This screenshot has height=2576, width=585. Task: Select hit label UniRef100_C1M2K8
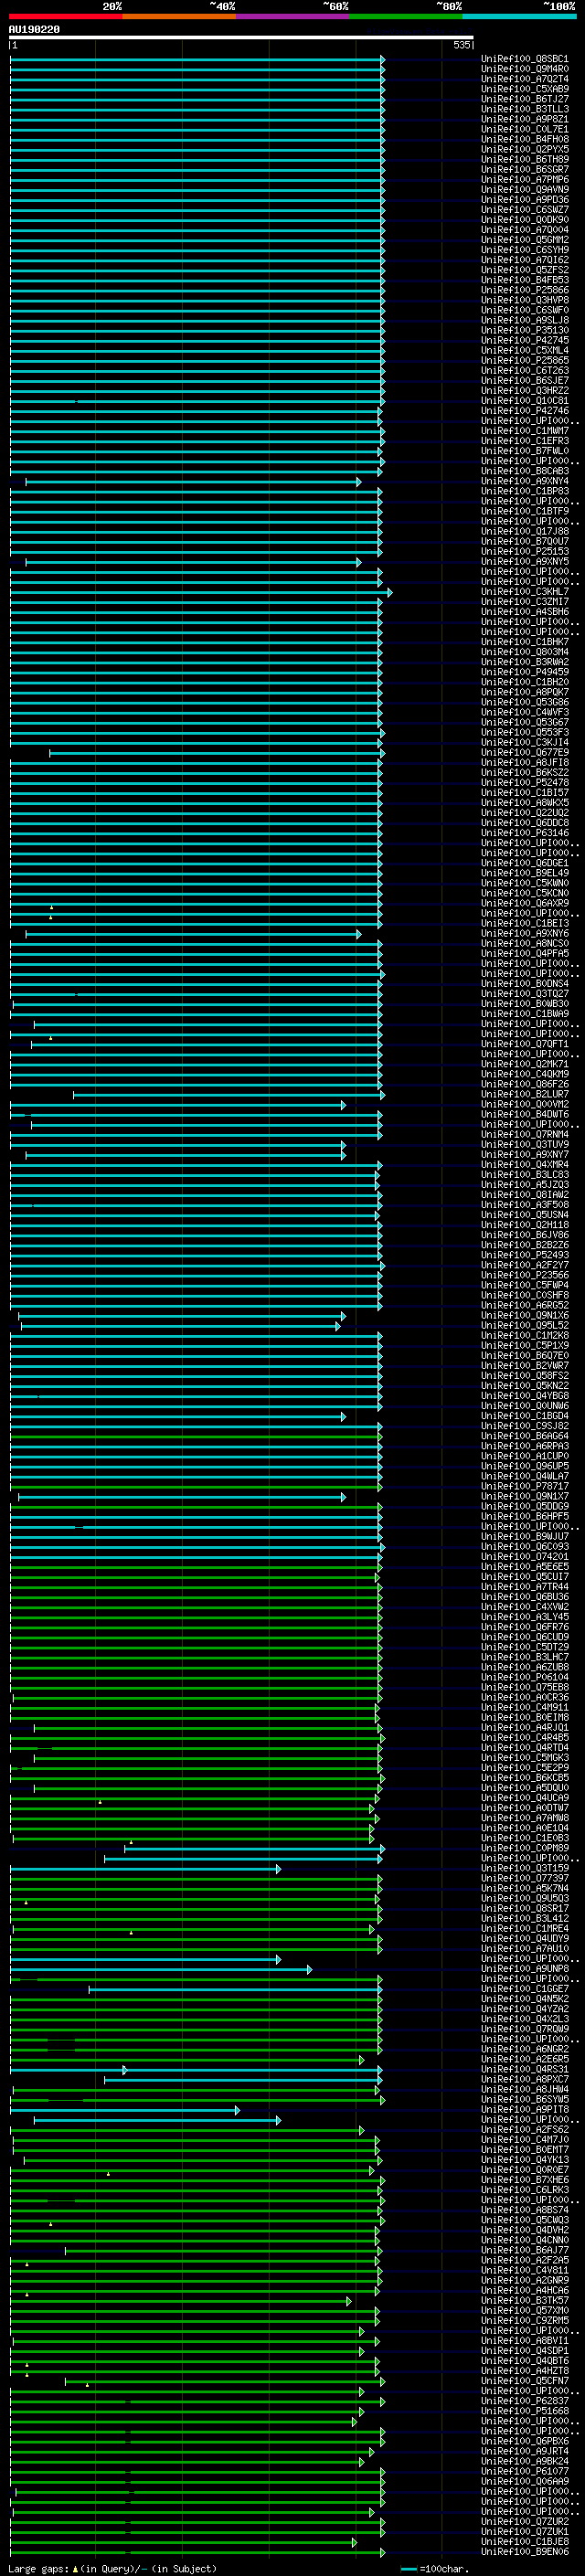pyautogui.click(x=525, y=1336)
